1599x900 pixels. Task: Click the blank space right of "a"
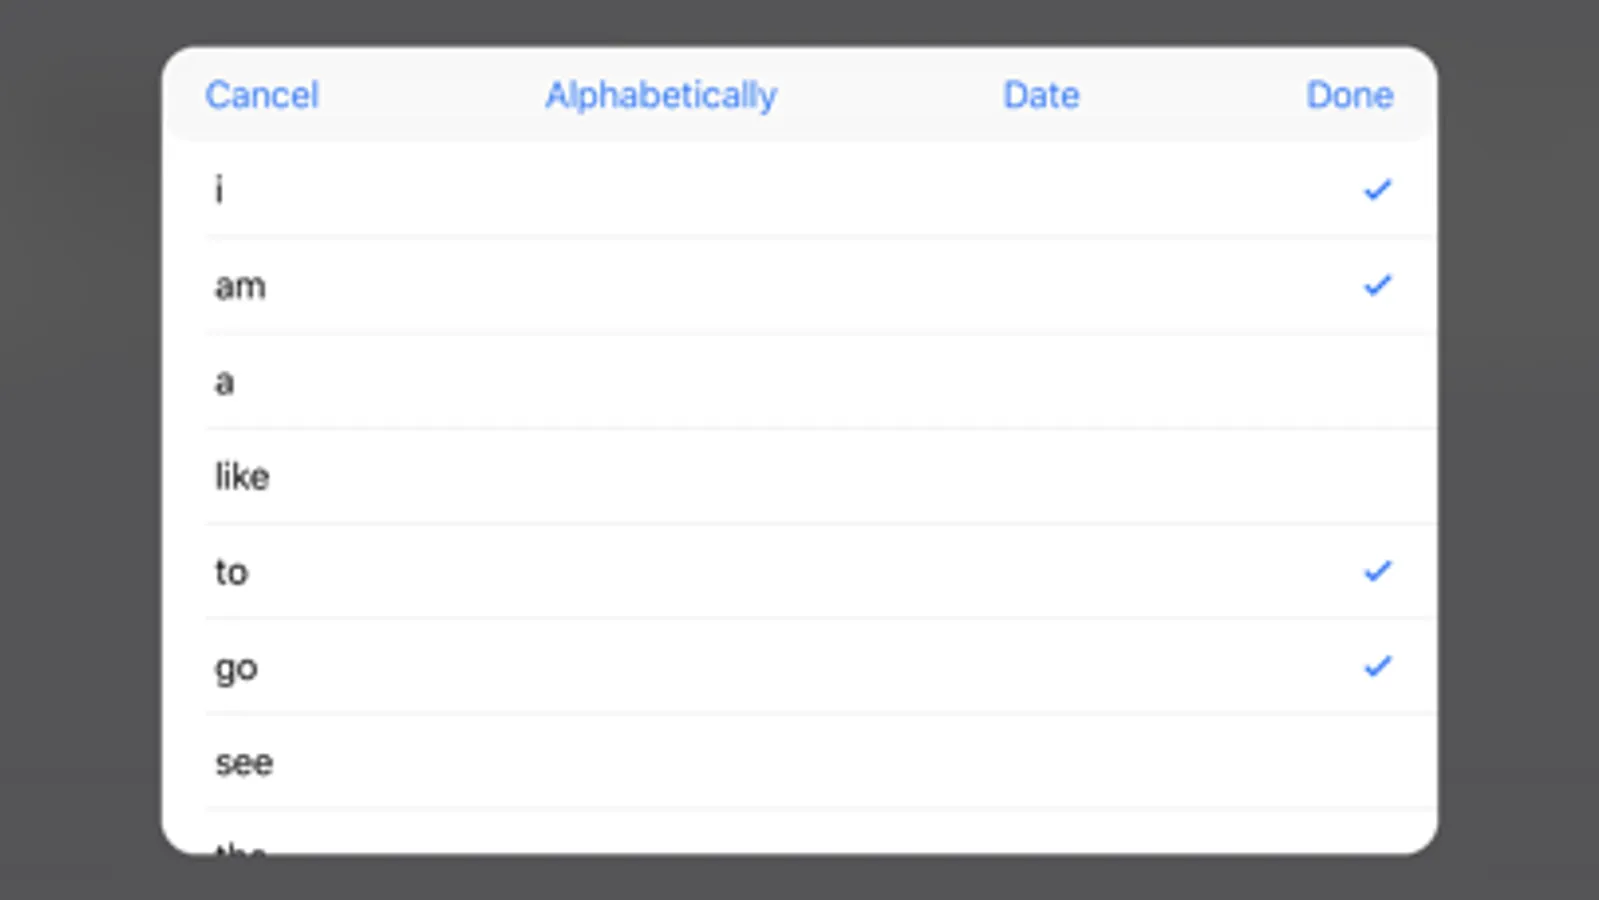(x=800, y=381)
